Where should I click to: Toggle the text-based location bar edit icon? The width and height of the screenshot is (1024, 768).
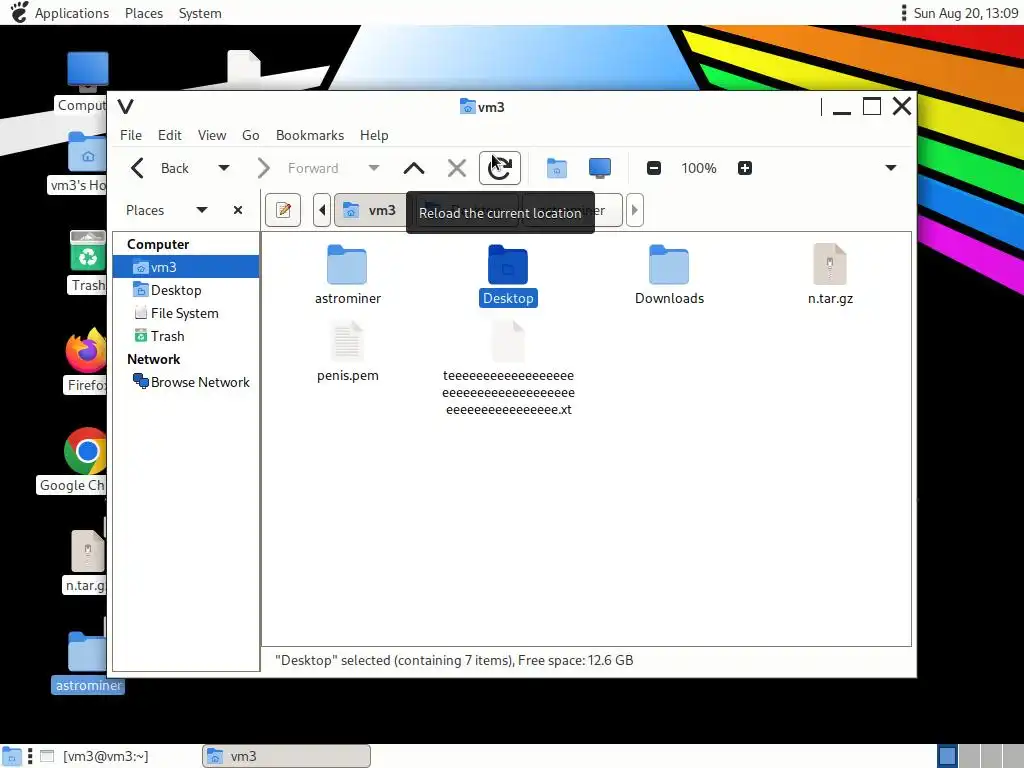click(283, 210)
